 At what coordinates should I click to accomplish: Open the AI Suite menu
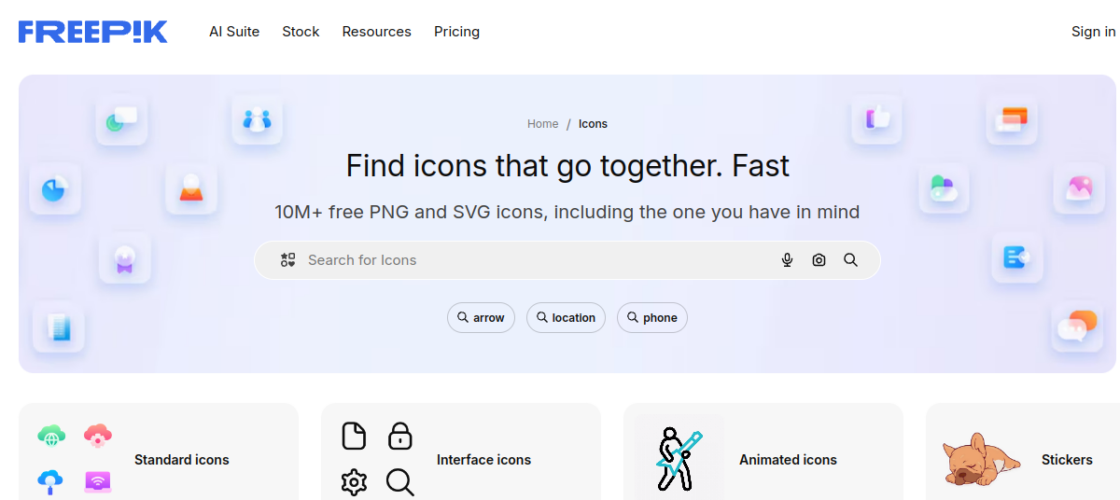(x=234, y=32)
